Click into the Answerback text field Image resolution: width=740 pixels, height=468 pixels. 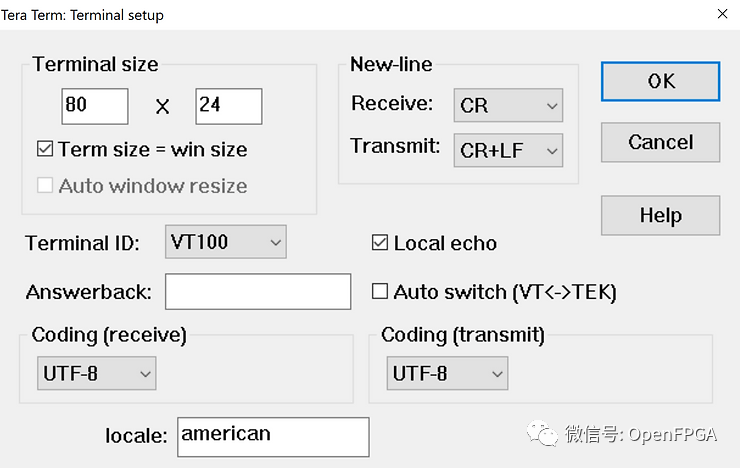258,292
